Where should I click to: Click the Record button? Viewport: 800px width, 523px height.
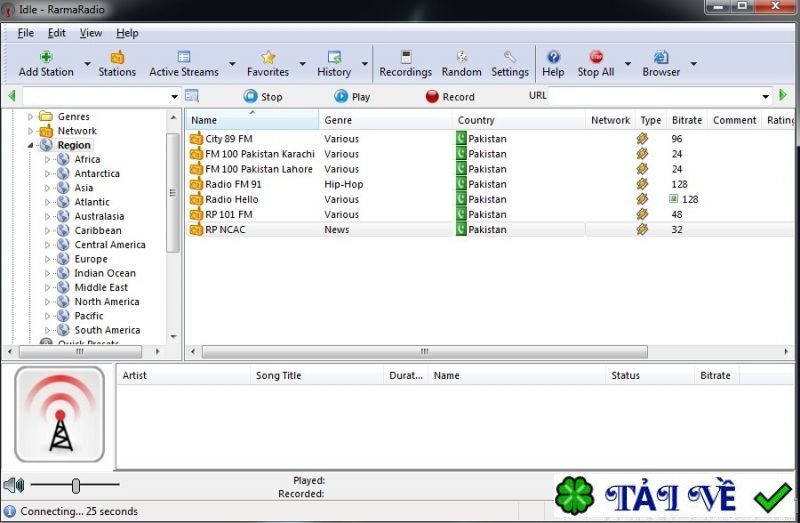pos(450,96)
